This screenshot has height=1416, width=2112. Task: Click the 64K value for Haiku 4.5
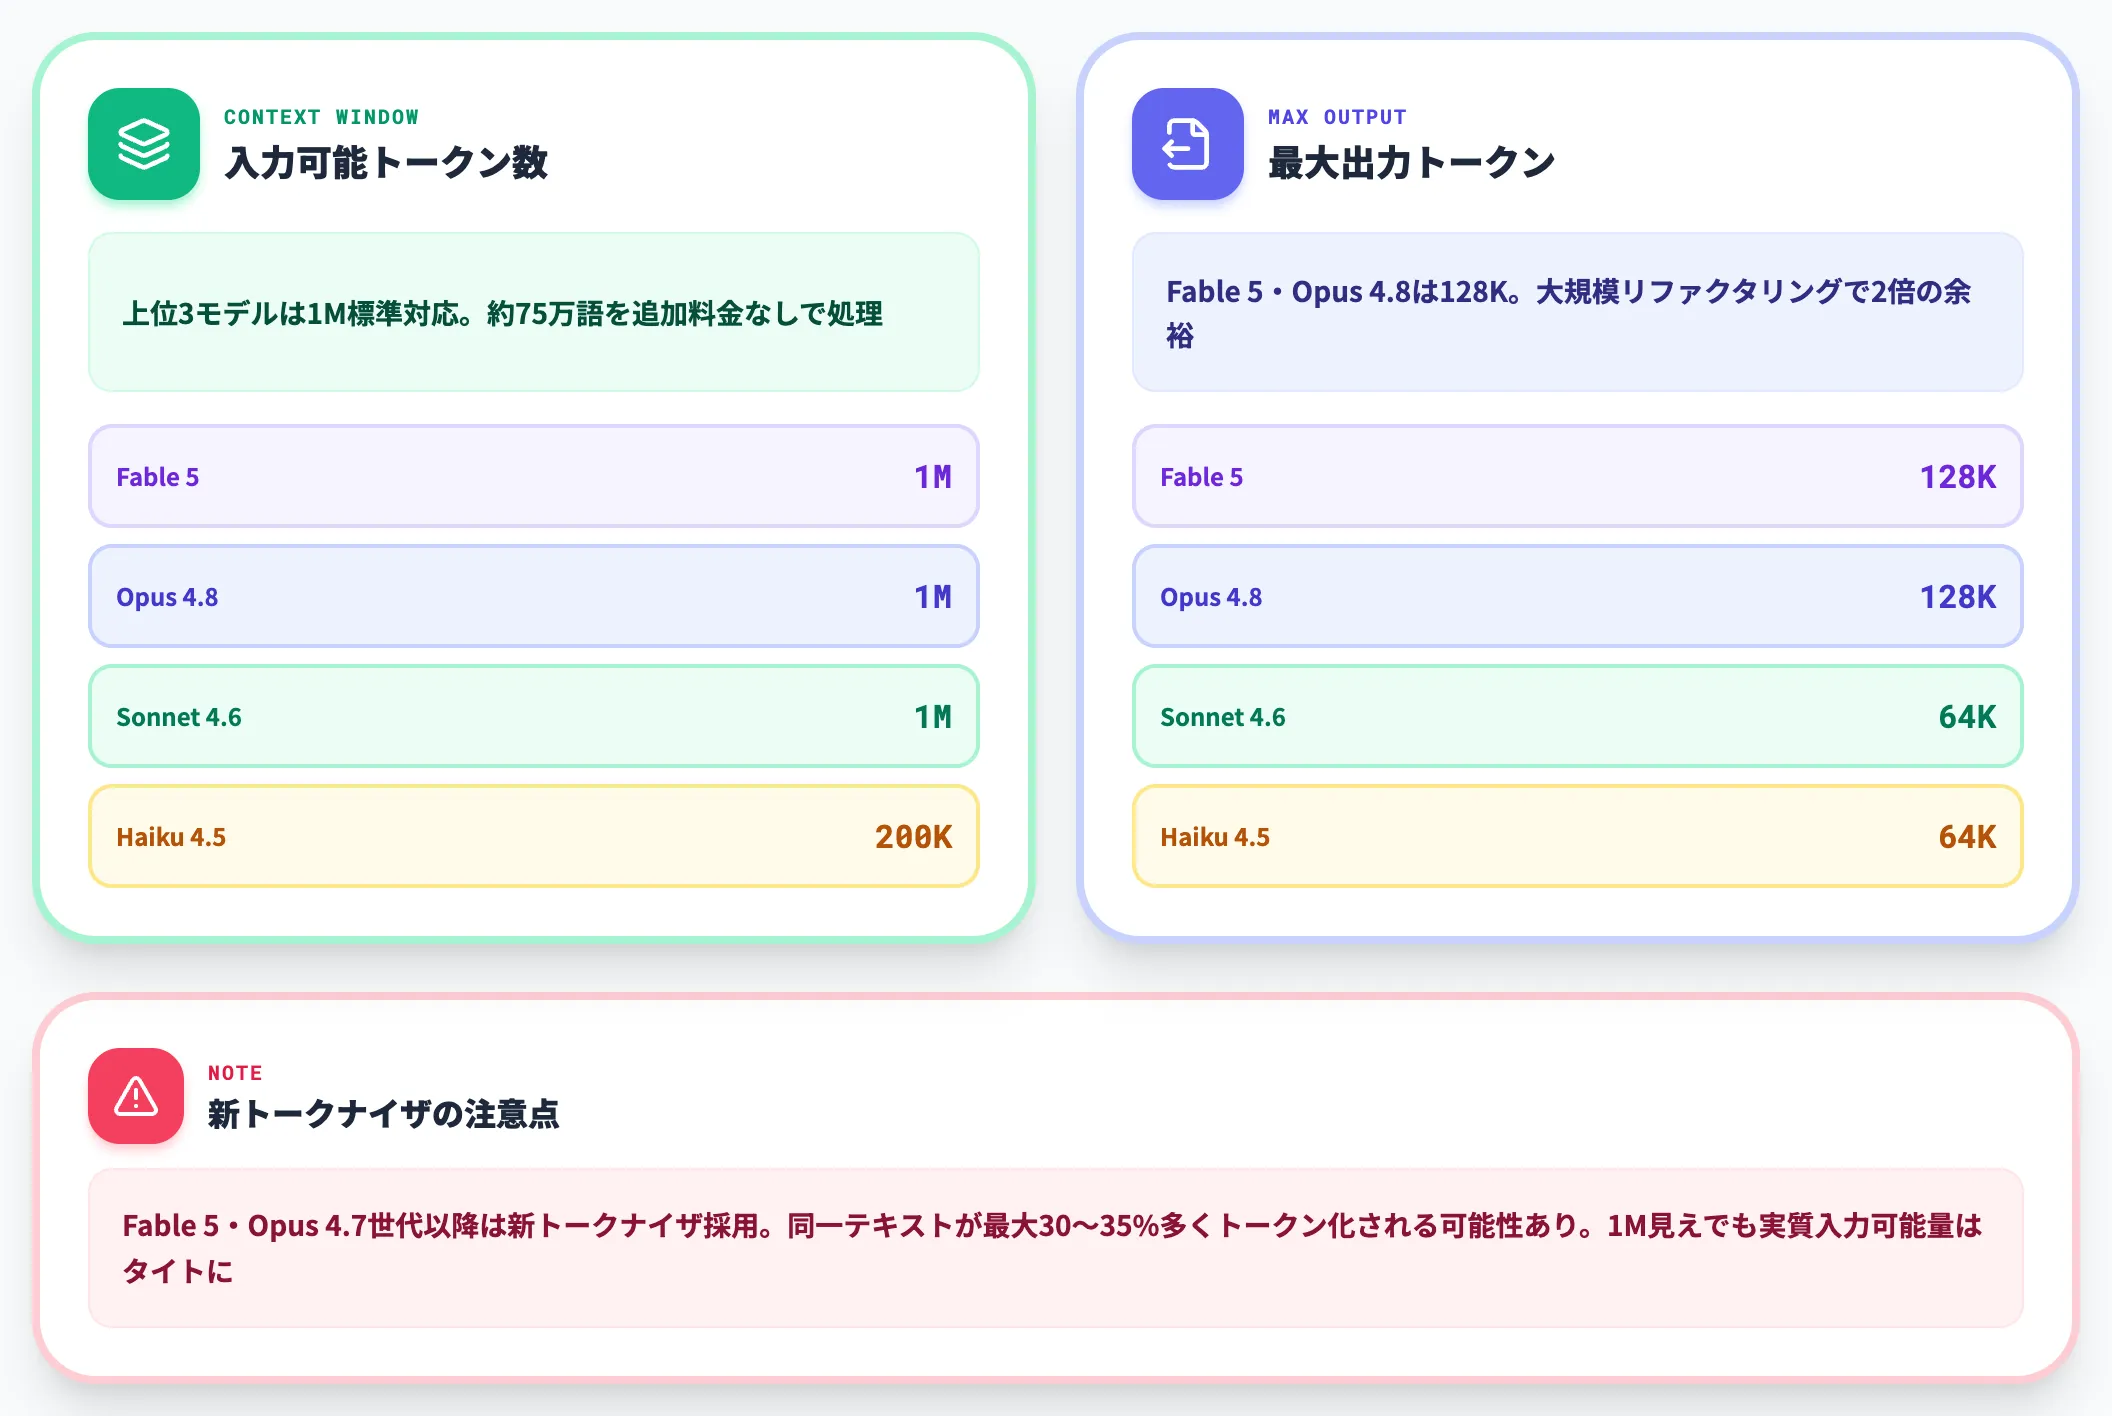click(x=1967, y=837)
